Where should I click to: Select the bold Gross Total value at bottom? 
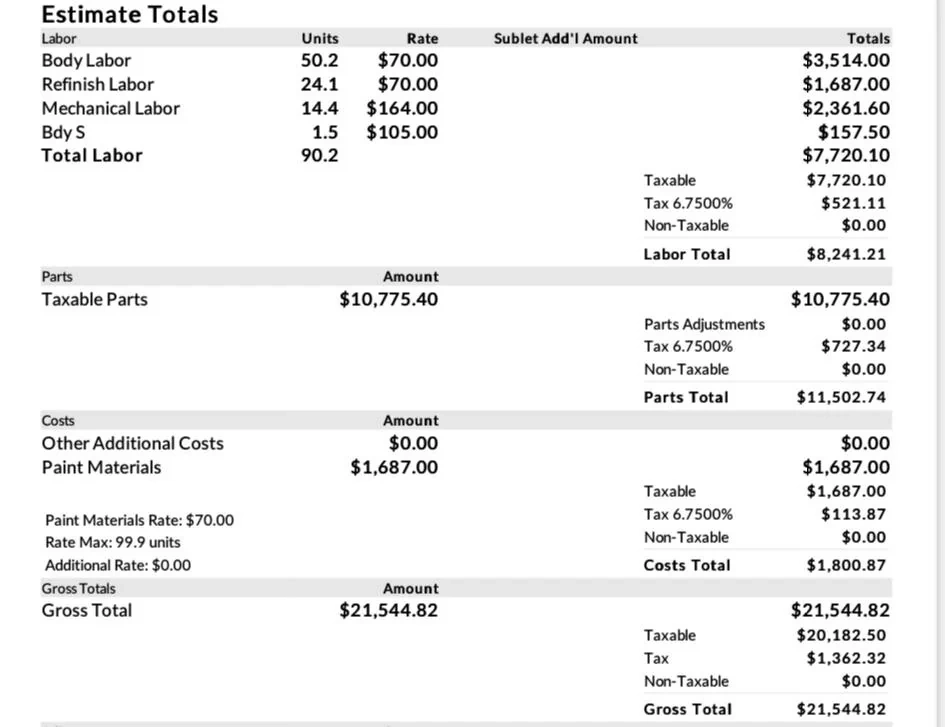(x=841, y=710)
